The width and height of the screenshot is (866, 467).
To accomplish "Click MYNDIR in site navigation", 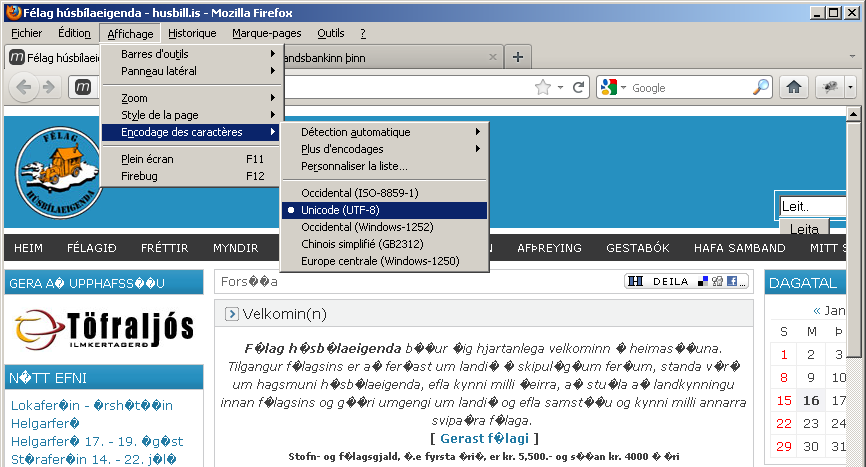I will click(x=236, y=248).
